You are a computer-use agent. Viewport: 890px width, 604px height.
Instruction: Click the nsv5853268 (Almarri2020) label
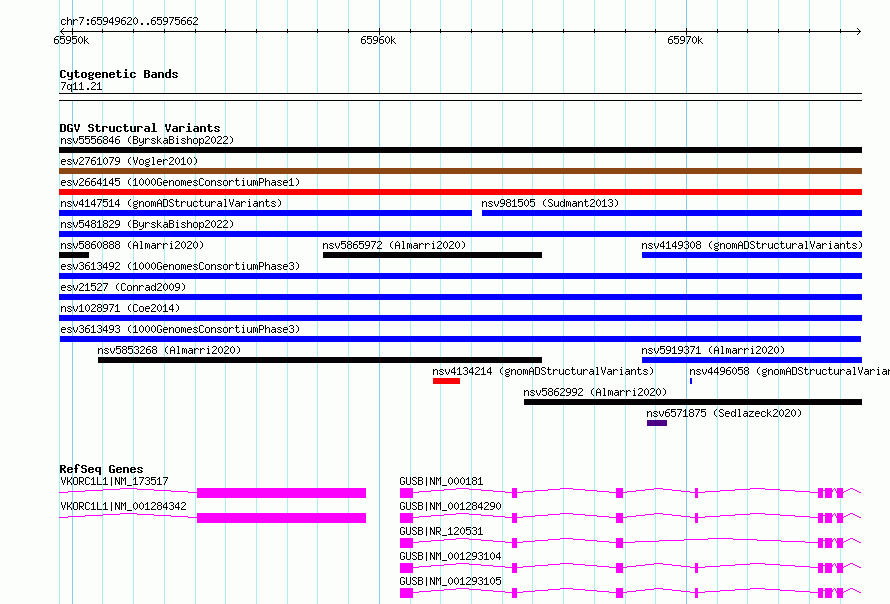click(x=169, y=350)
